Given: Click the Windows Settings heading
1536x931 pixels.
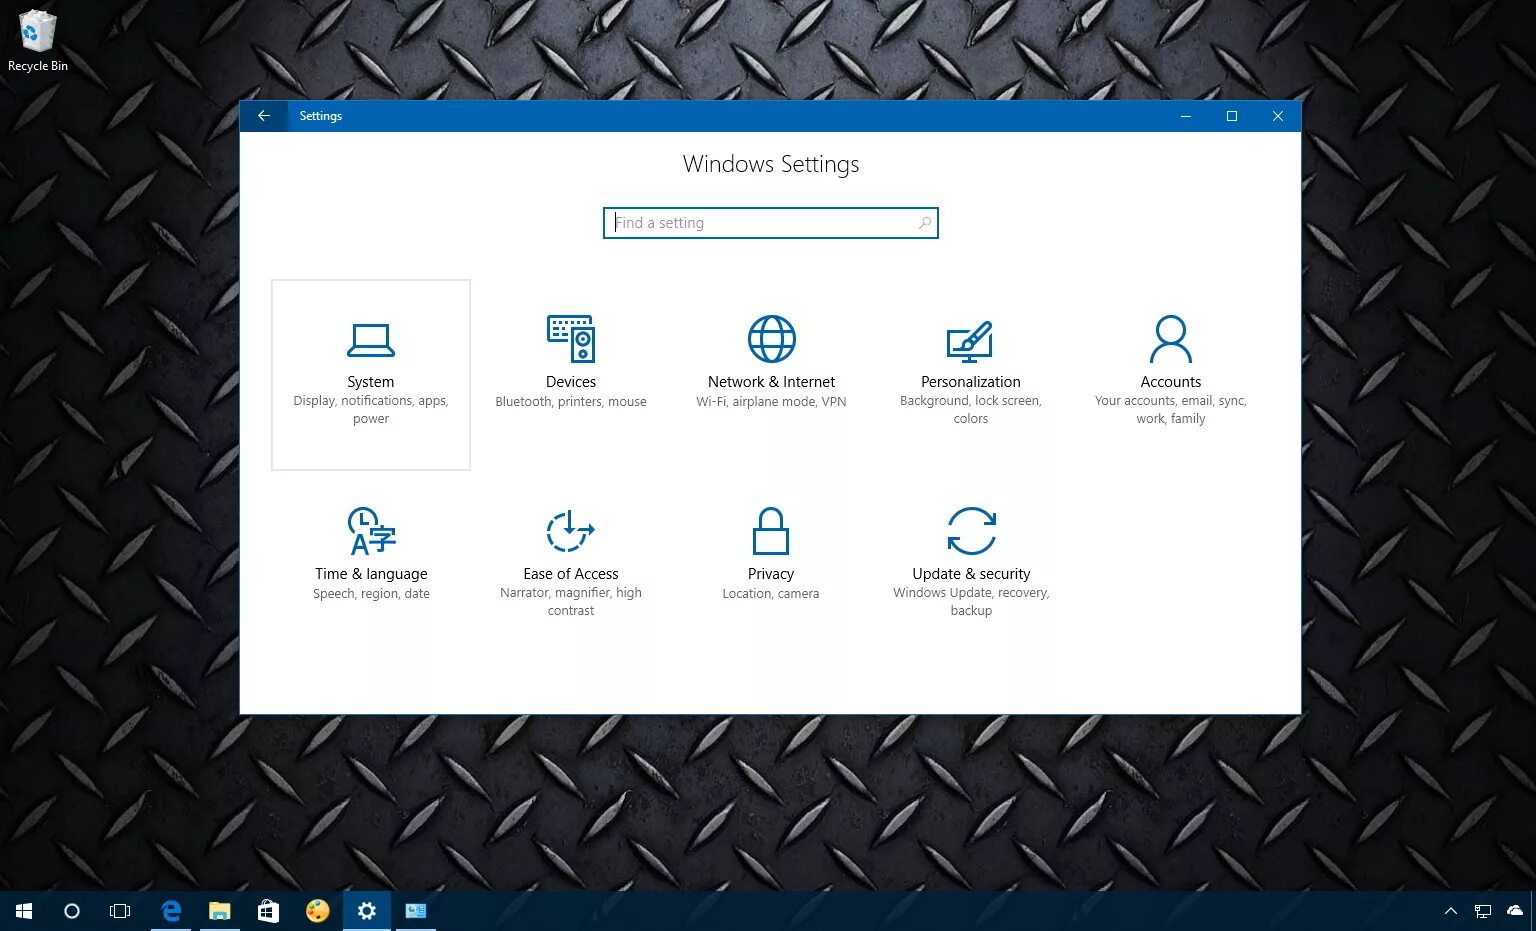Looking at the screenshot, I should (x=771, y=164).
